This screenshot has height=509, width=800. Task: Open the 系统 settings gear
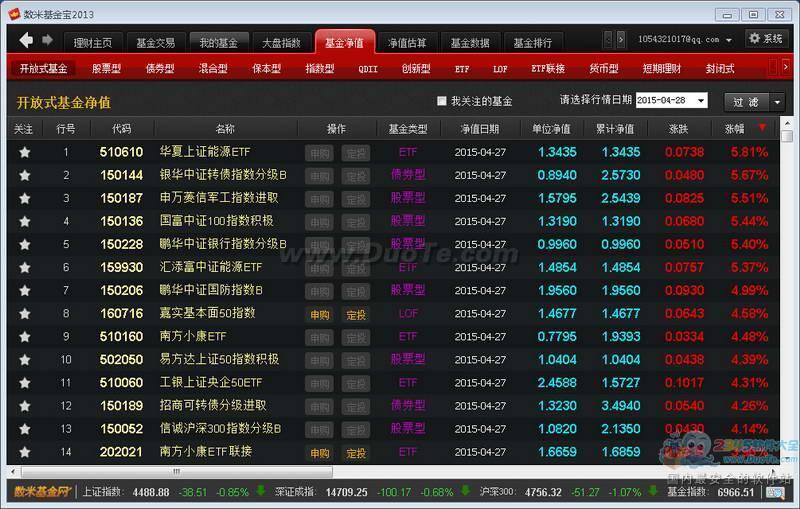pyautogui.click(x=766, y=39)
